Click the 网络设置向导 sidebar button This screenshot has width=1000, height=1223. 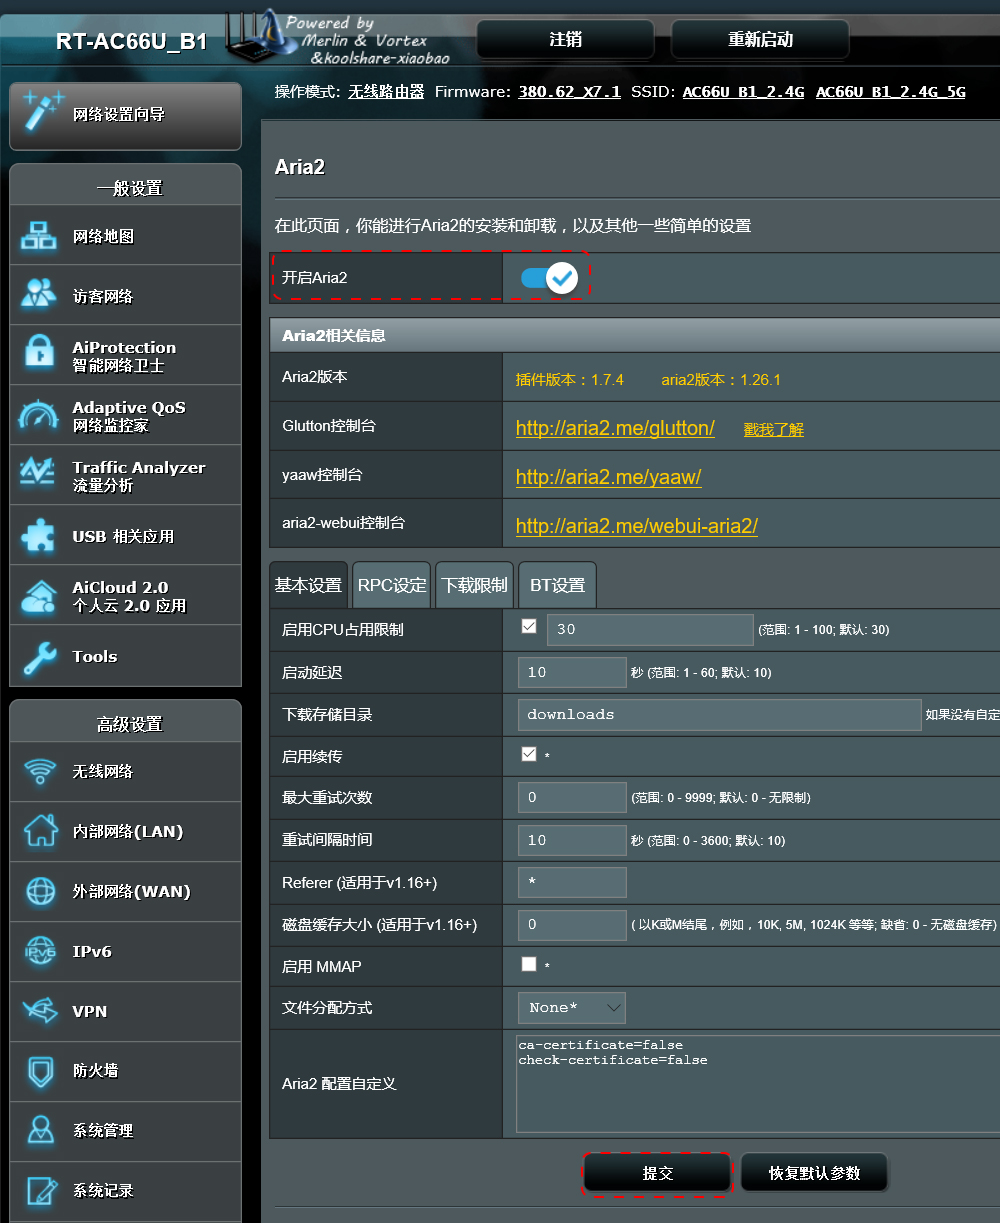(126, 117)
